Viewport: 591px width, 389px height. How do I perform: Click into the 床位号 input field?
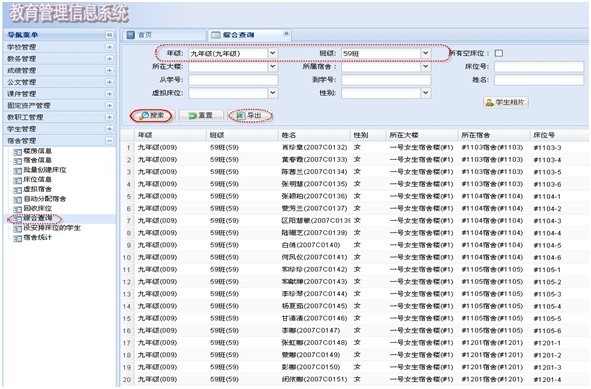point(539,67)
